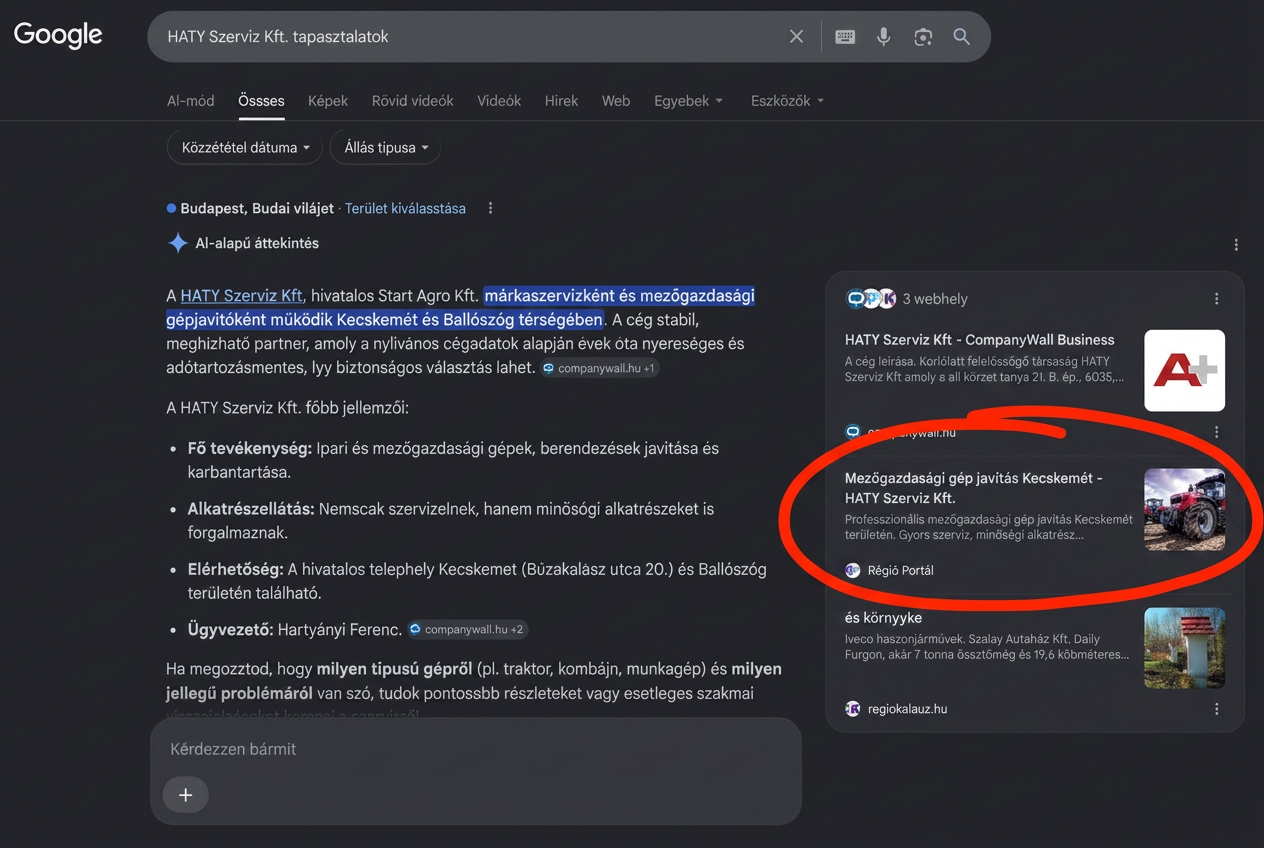Click the Fő tevékenység bullet text

coord(453,460)
